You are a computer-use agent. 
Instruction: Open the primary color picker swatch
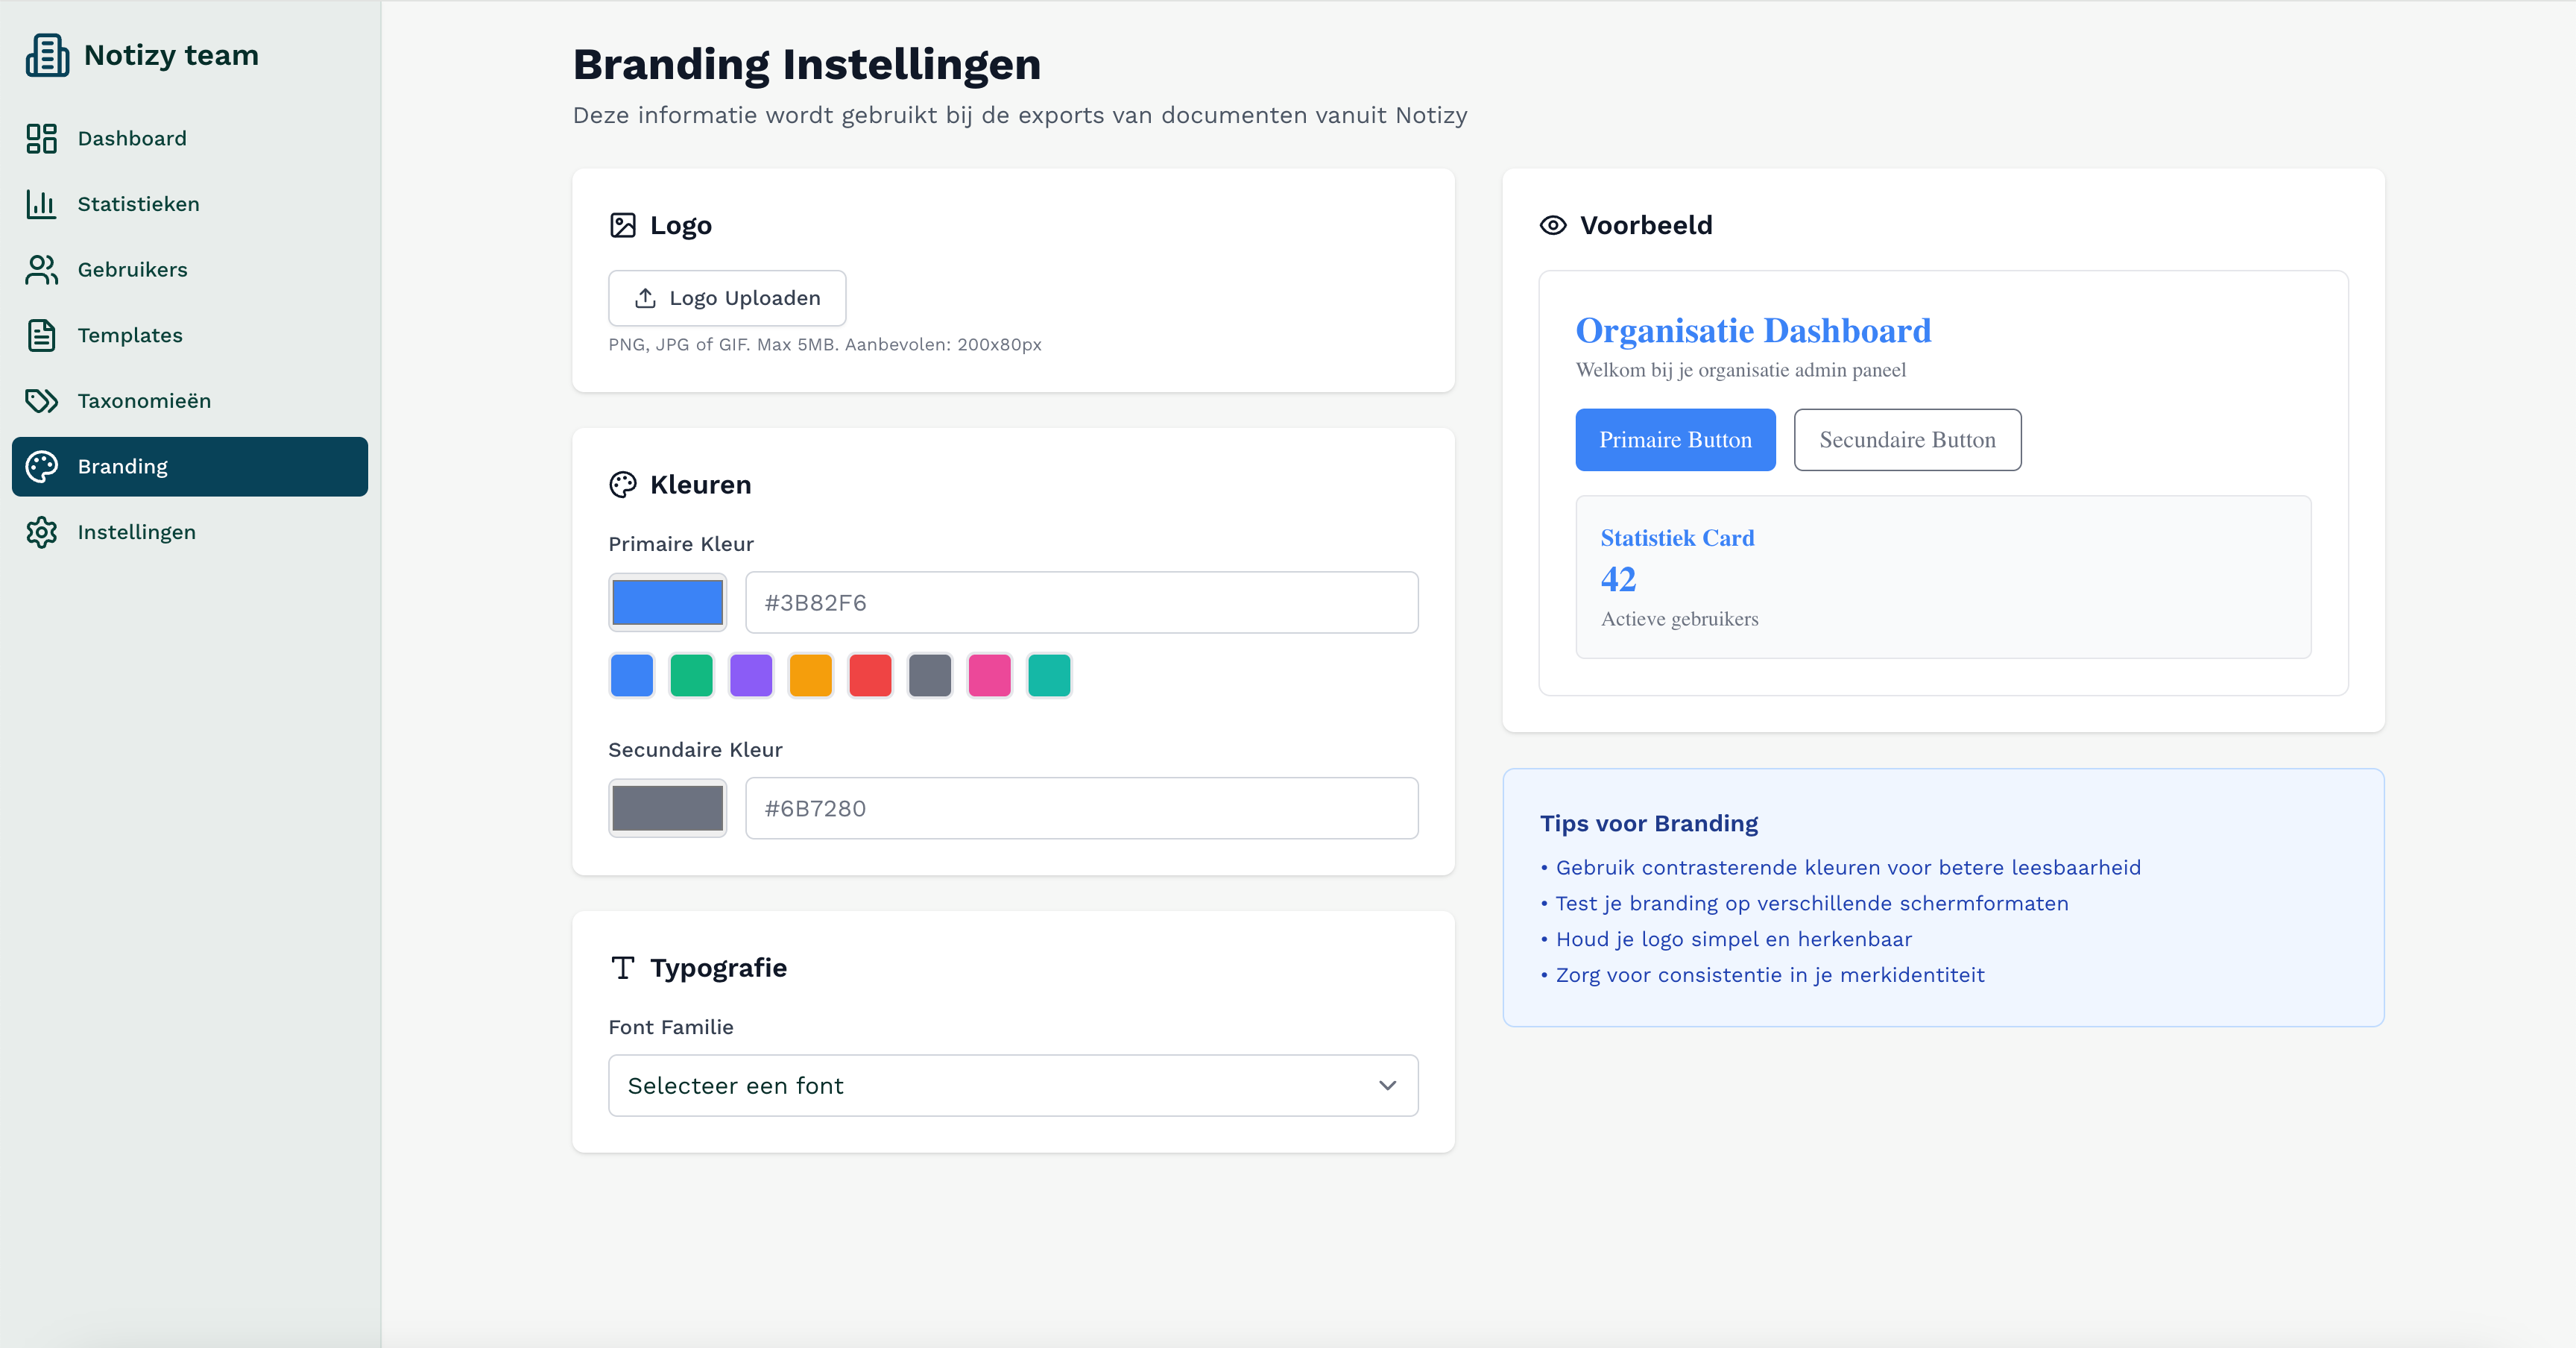pyautogui.click(x=667, y=602)
